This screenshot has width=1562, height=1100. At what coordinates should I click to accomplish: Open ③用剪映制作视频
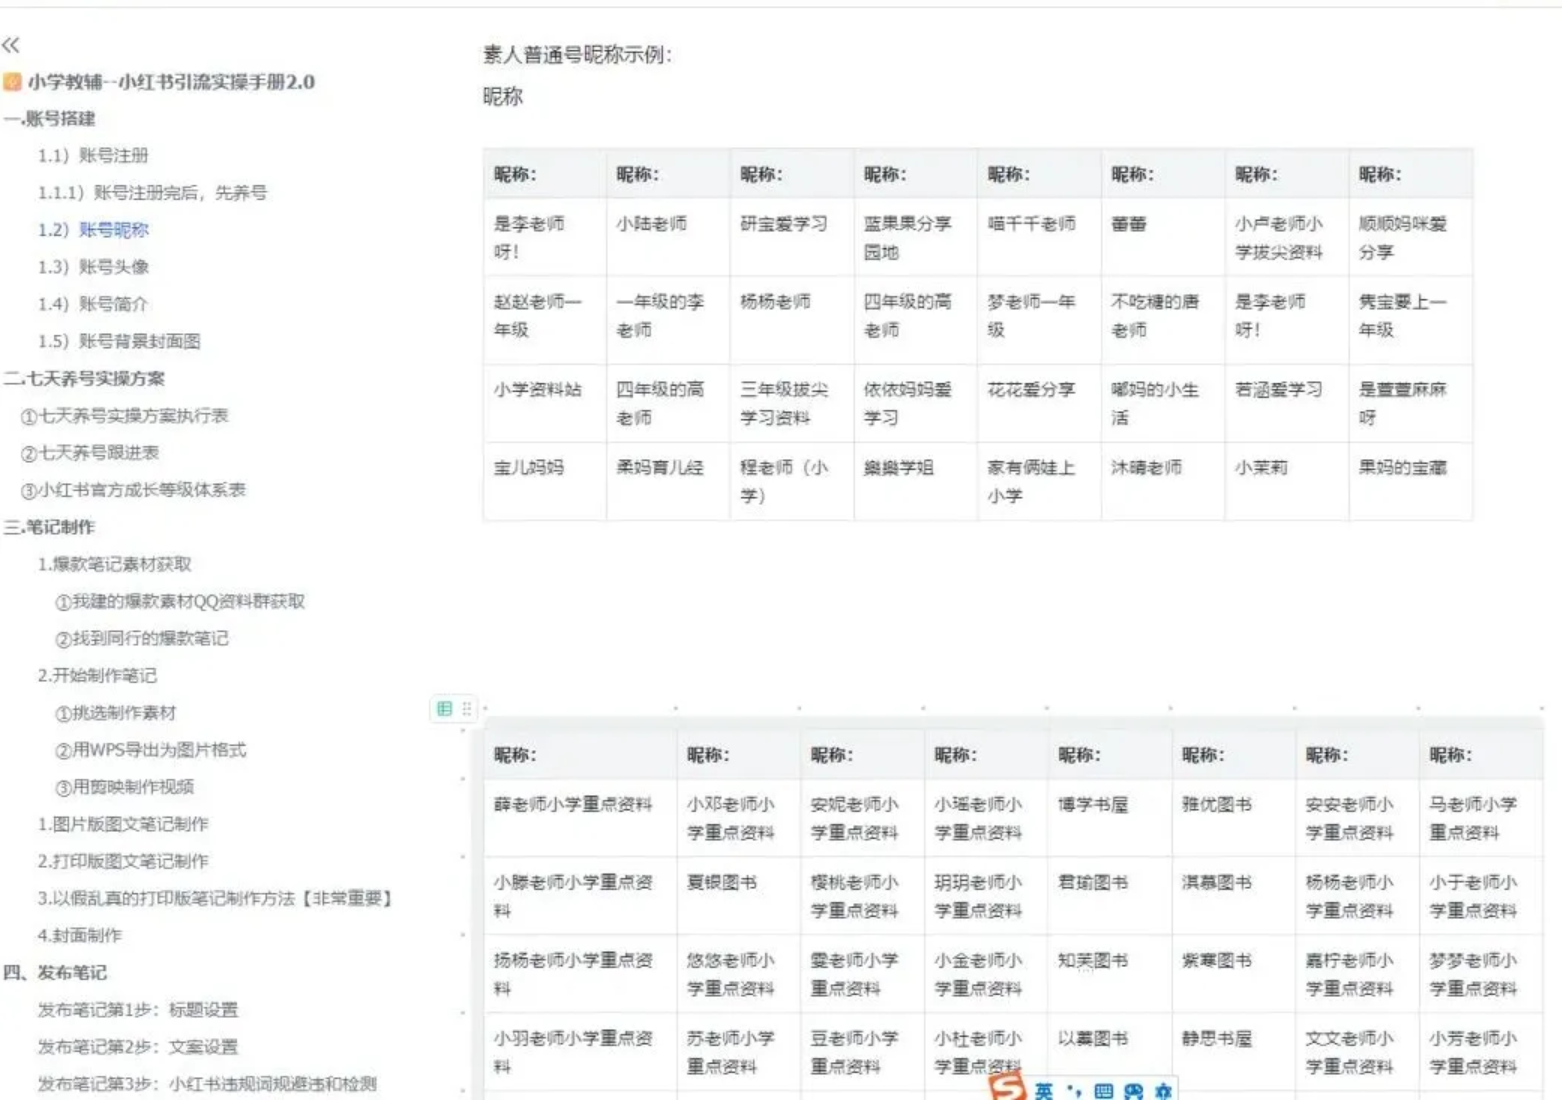124,787
